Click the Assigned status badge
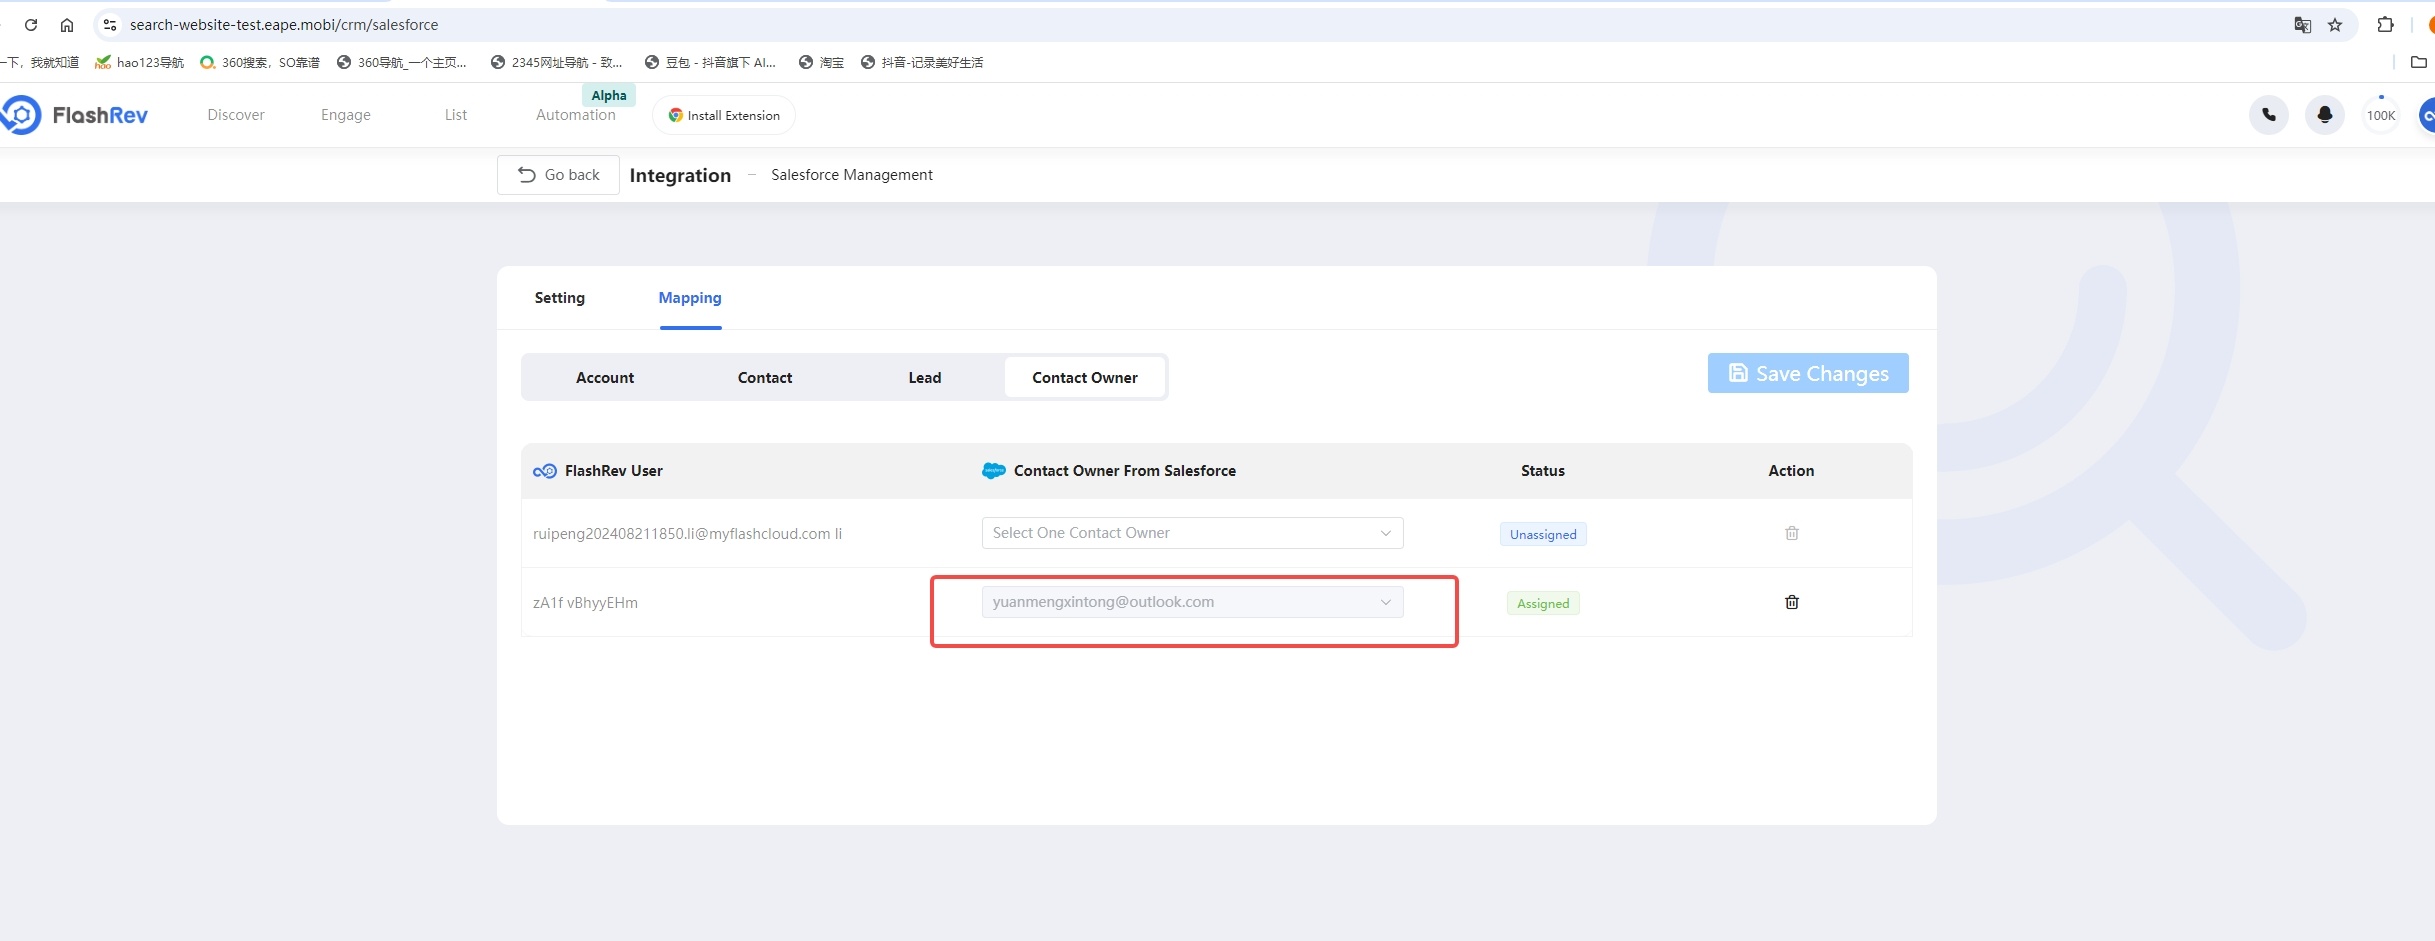Screen dimensions: 2435x941 [x=1543, y=604]
